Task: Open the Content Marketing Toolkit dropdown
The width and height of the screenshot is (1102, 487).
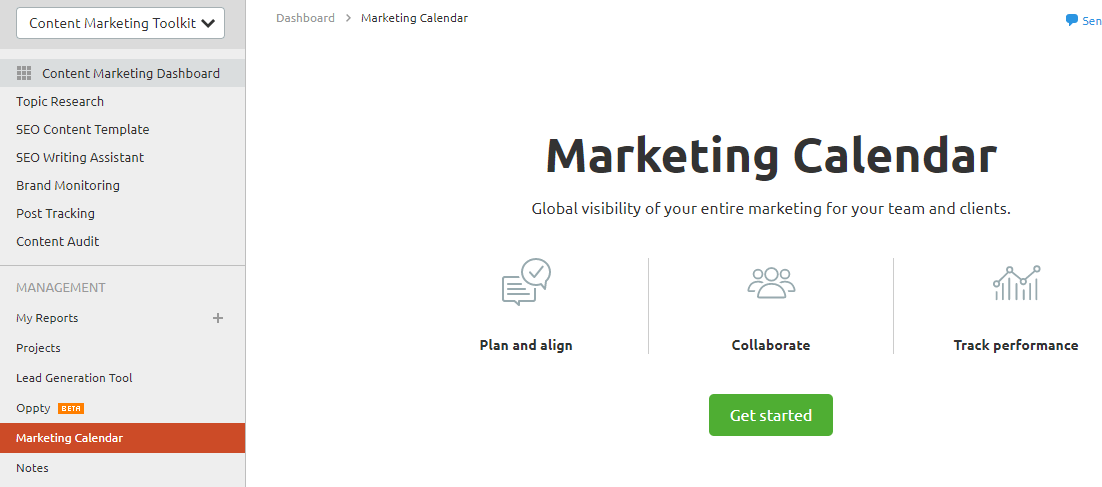Action: [121, 23]
